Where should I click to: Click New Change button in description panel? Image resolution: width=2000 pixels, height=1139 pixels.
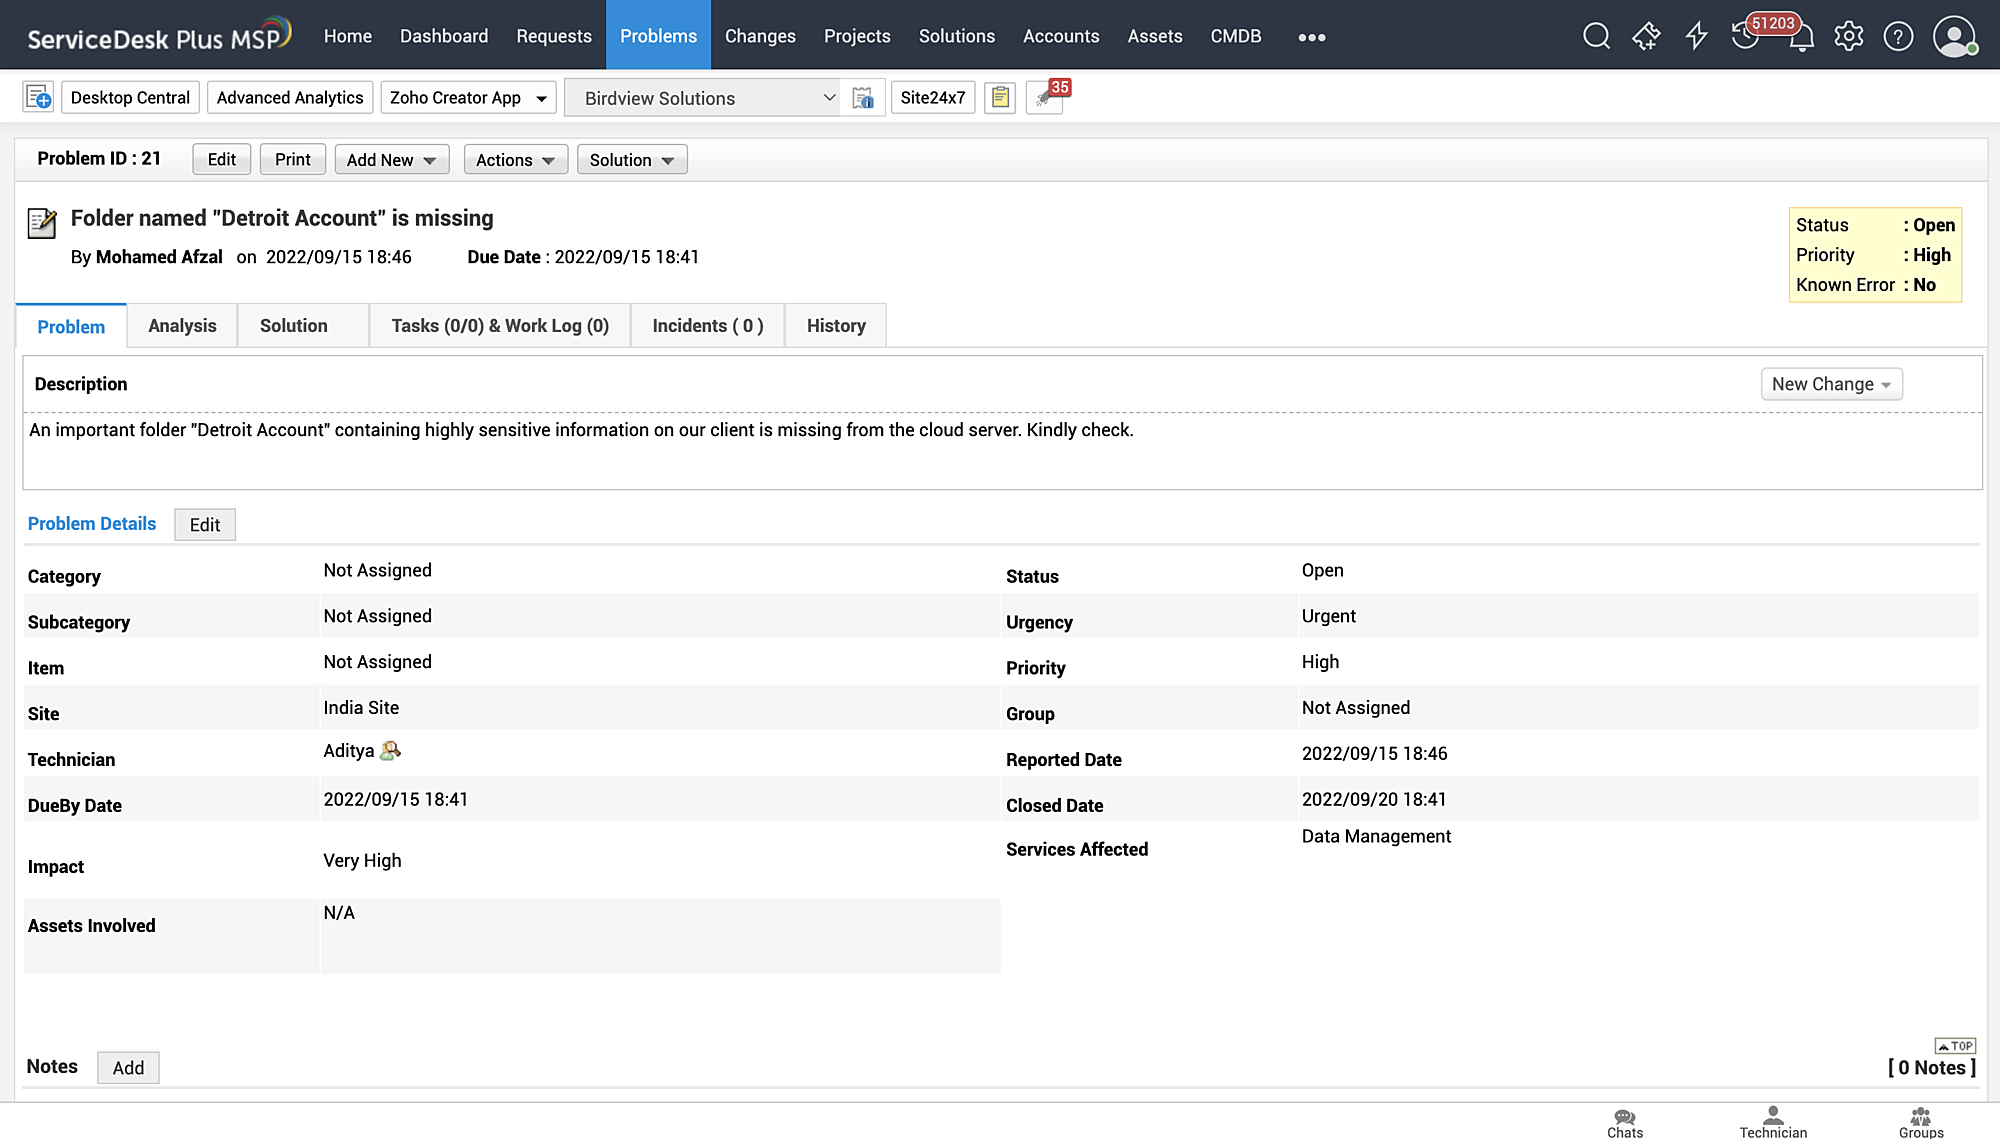(x=1830, y=383)
